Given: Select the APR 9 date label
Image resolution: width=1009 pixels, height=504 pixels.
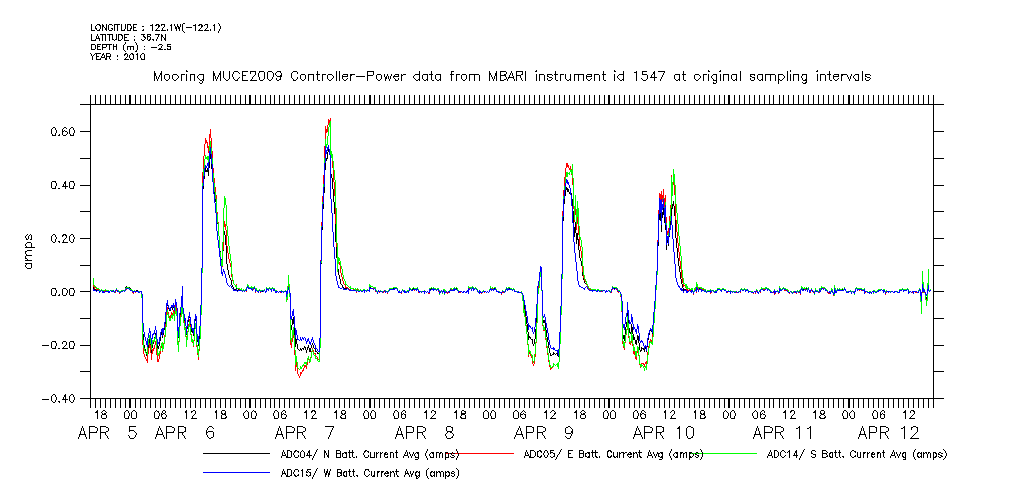Looking at the screenshot, I should point(545,433).
